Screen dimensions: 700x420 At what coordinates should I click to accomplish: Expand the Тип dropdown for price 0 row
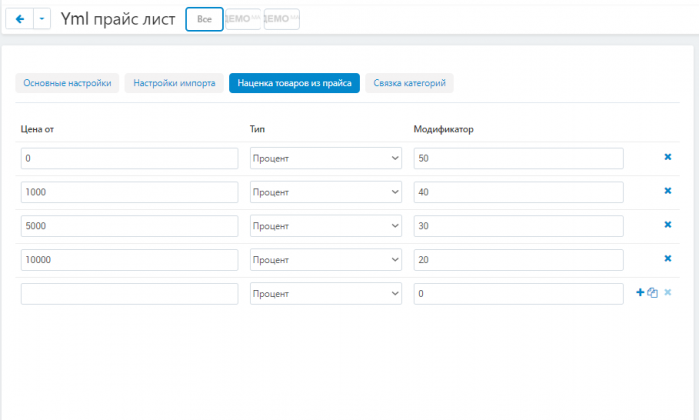[x=326, y=158]
